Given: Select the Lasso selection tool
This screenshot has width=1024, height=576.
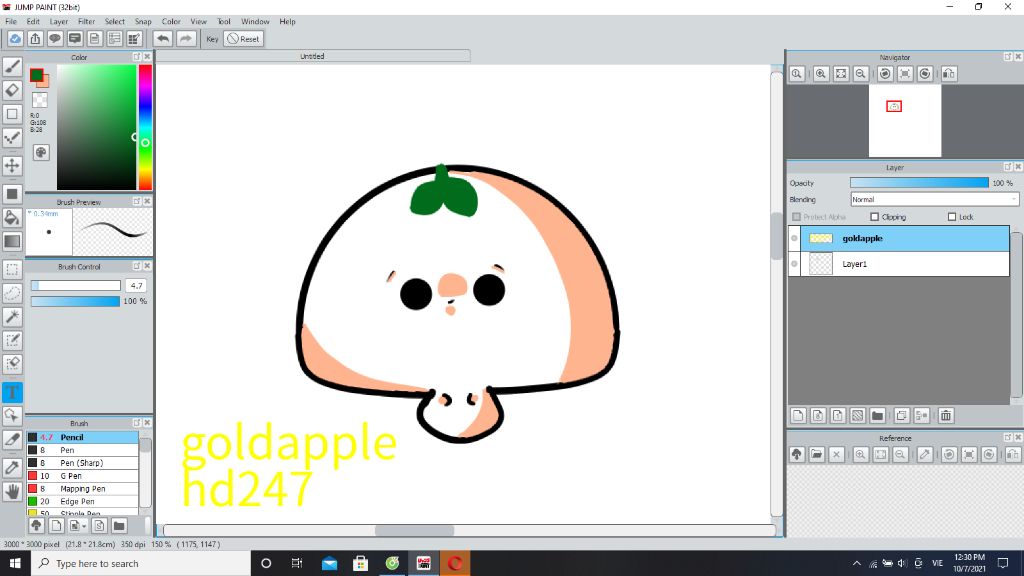Looking at the screenshot, I should coord(12,293).
